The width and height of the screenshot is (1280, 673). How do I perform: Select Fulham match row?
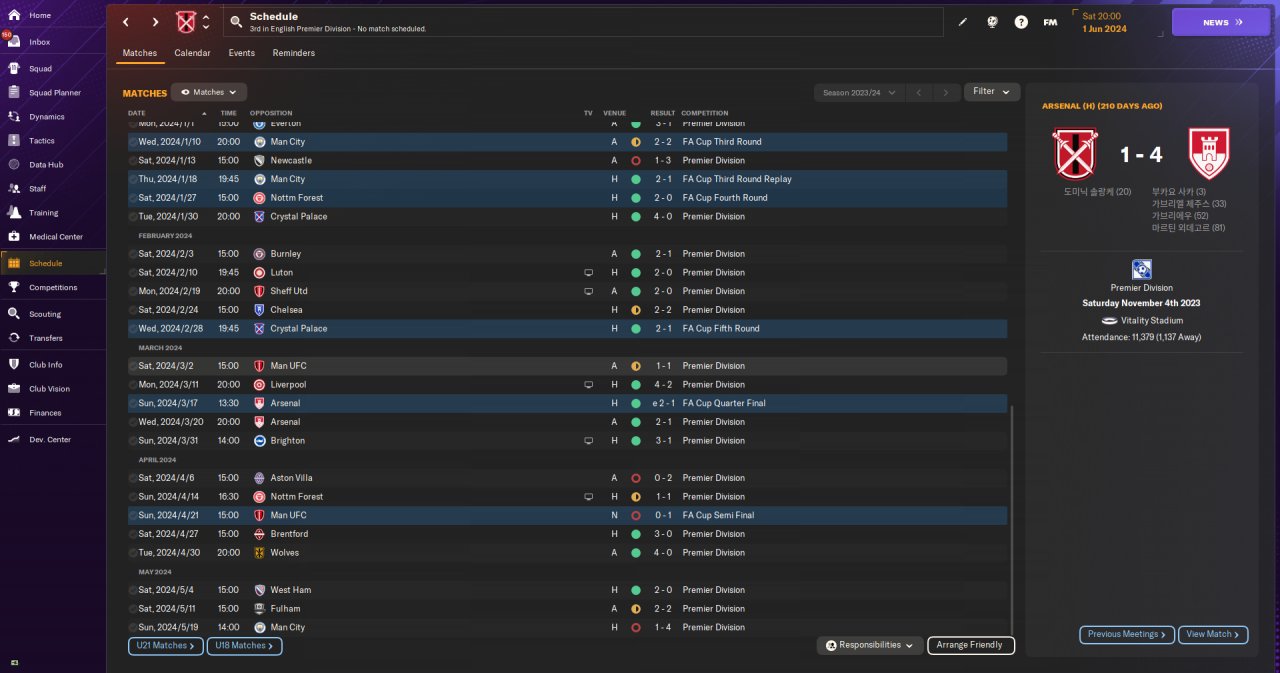coord(567,608)
